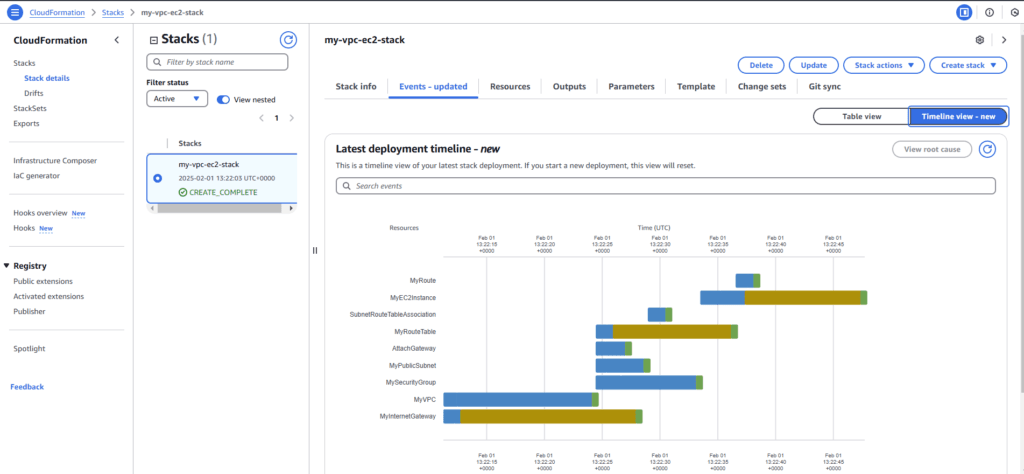Viewport: 1024px width, 474px height.
Task: Collapse the Stacks list header toggle
Action: [x=154, y=40]
